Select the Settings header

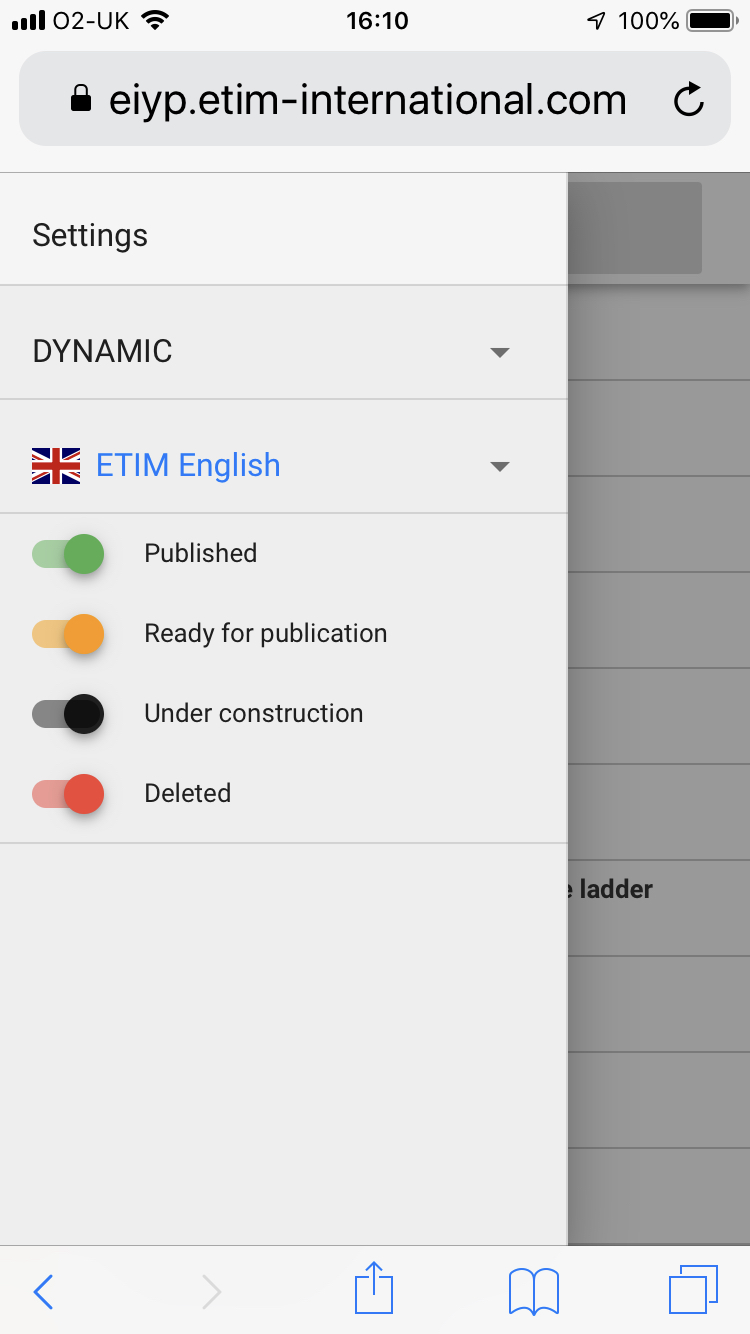[89, 234]
